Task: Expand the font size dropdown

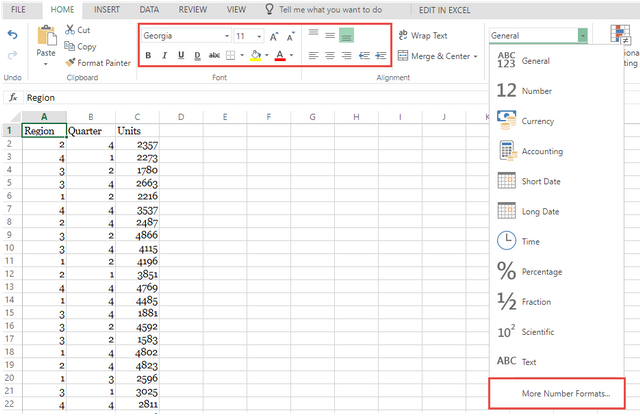Action: [x=259, y=36]
